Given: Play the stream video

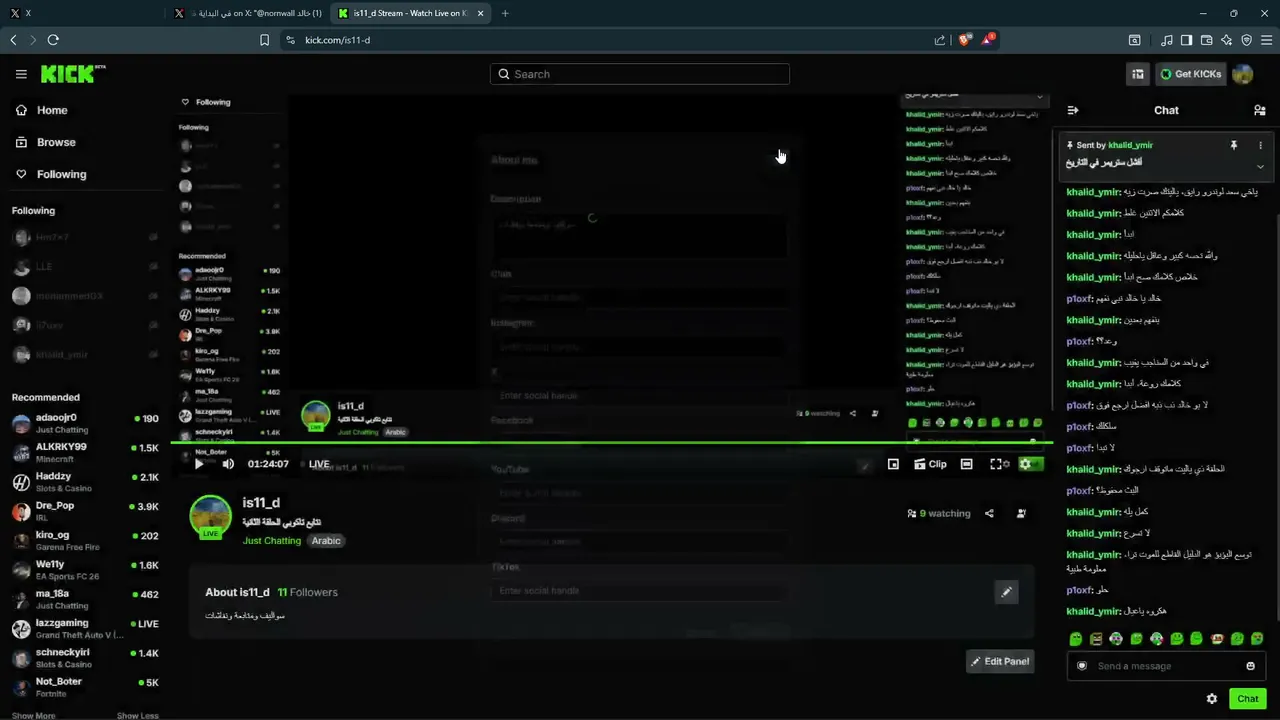Looking at the screenshot, I should pos(199,464).
